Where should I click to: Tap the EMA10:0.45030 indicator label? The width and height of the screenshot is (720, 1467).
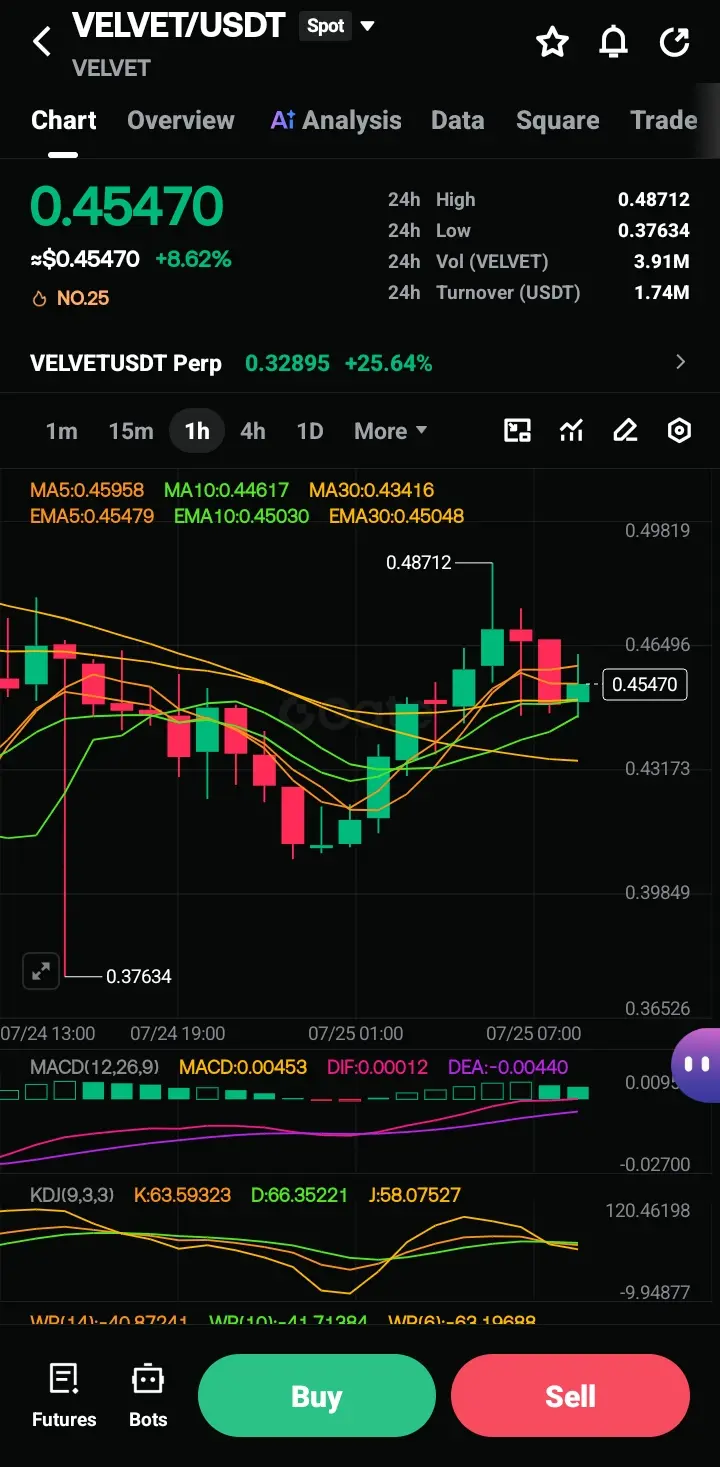241,516
